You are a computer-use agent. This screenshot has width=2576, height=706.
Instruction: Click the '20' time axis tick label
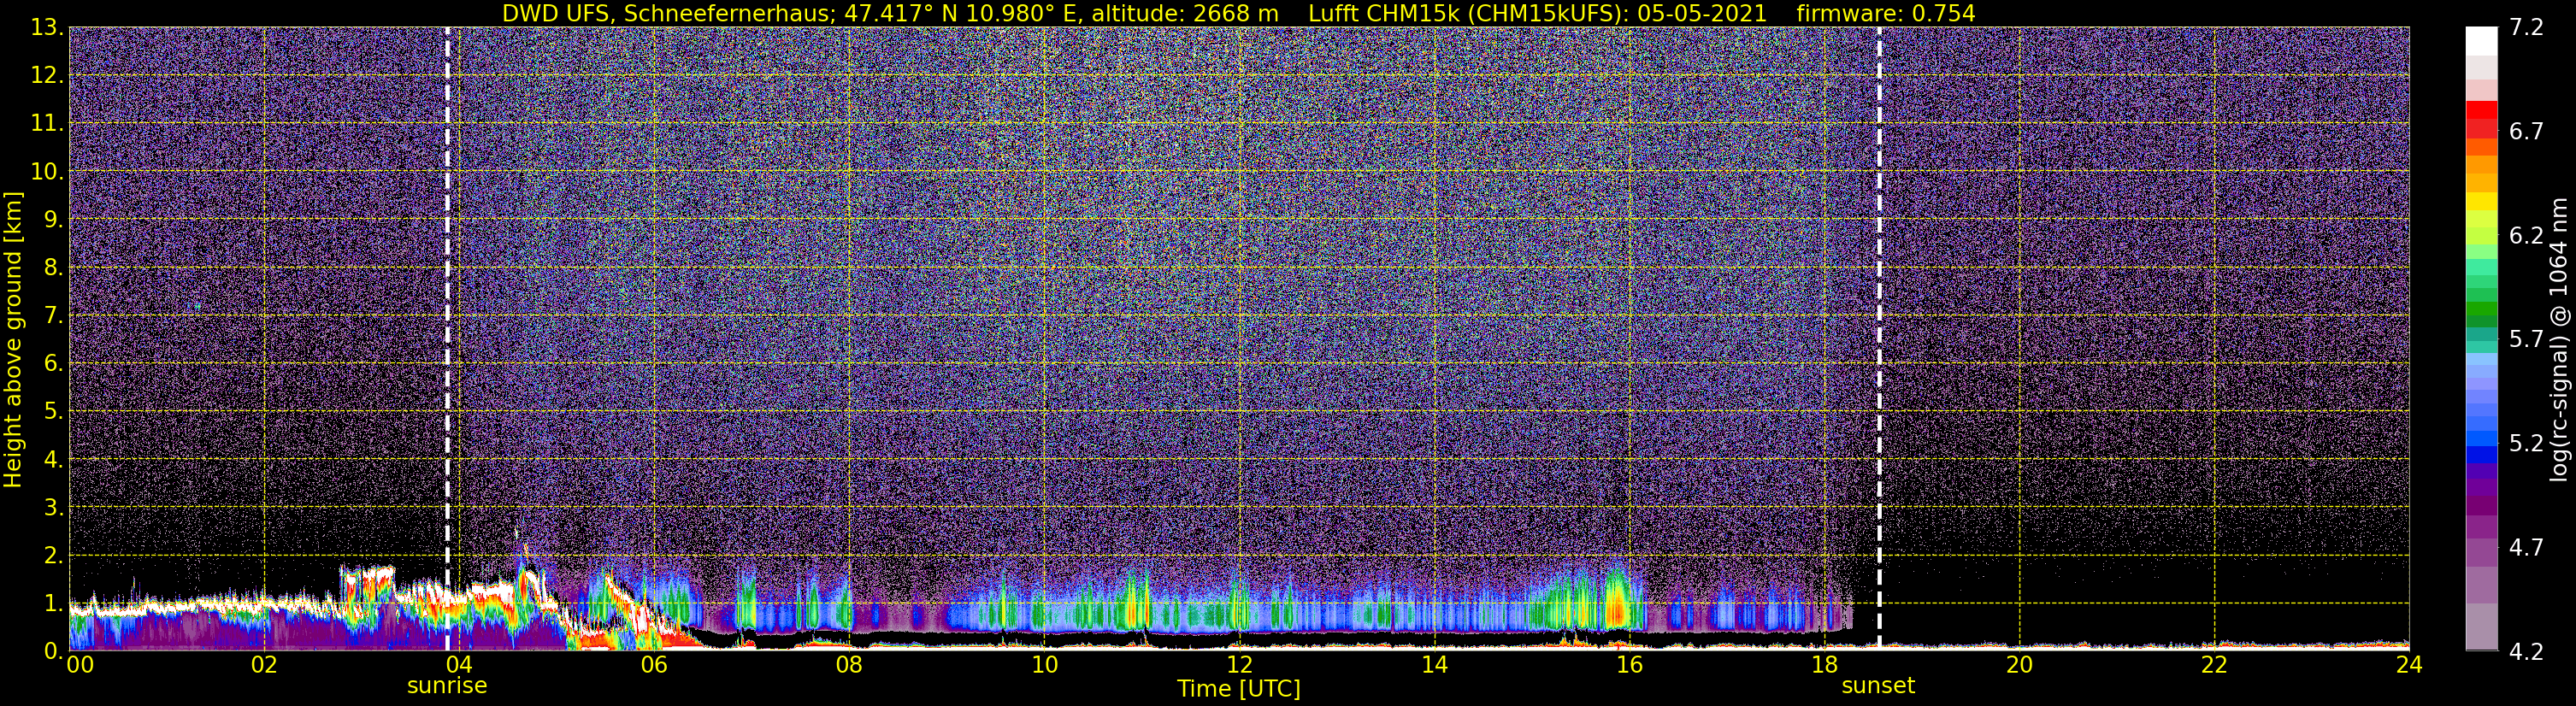tap(2019, 665)
